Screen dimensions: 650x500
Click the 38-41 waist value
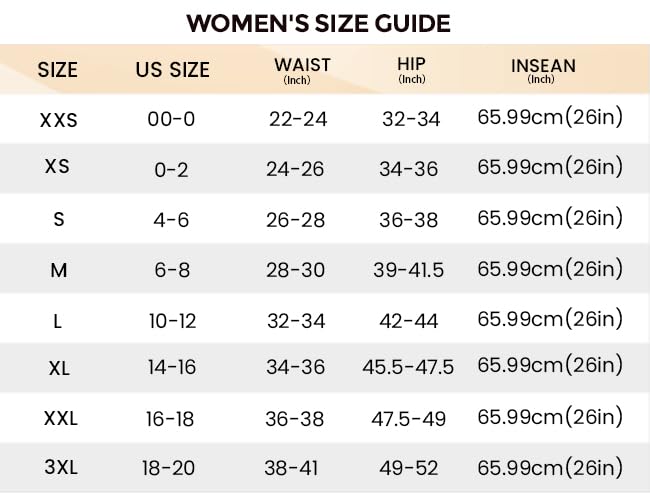click(x=291, y=468)
